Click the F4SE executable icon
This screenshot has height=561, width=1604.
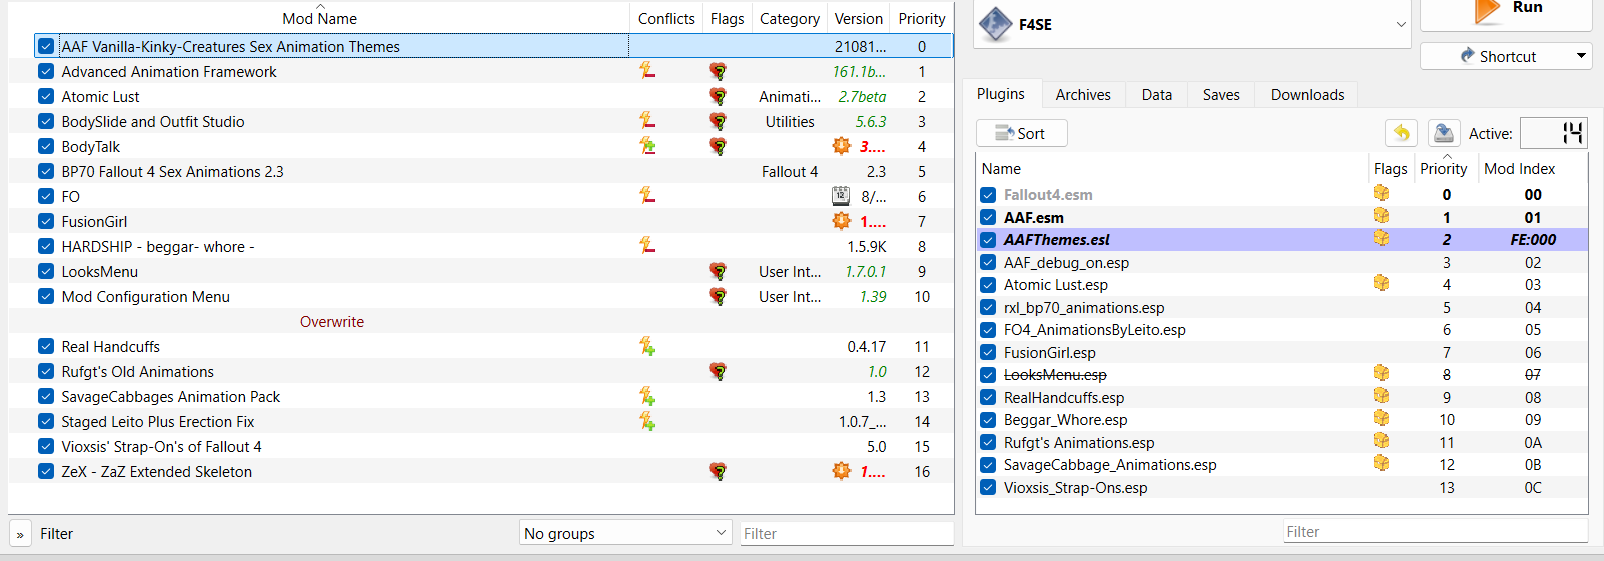pyautogui.click(x=995, y=24)
